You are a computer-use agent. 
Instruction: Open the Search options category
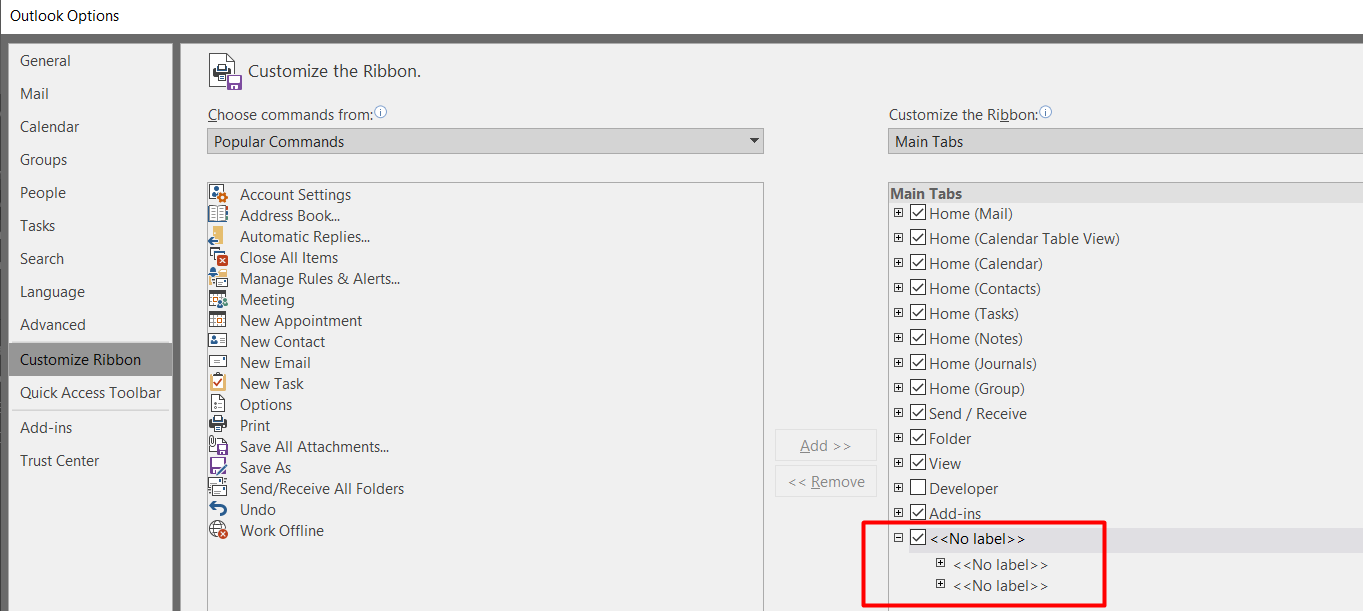[90, 259]
